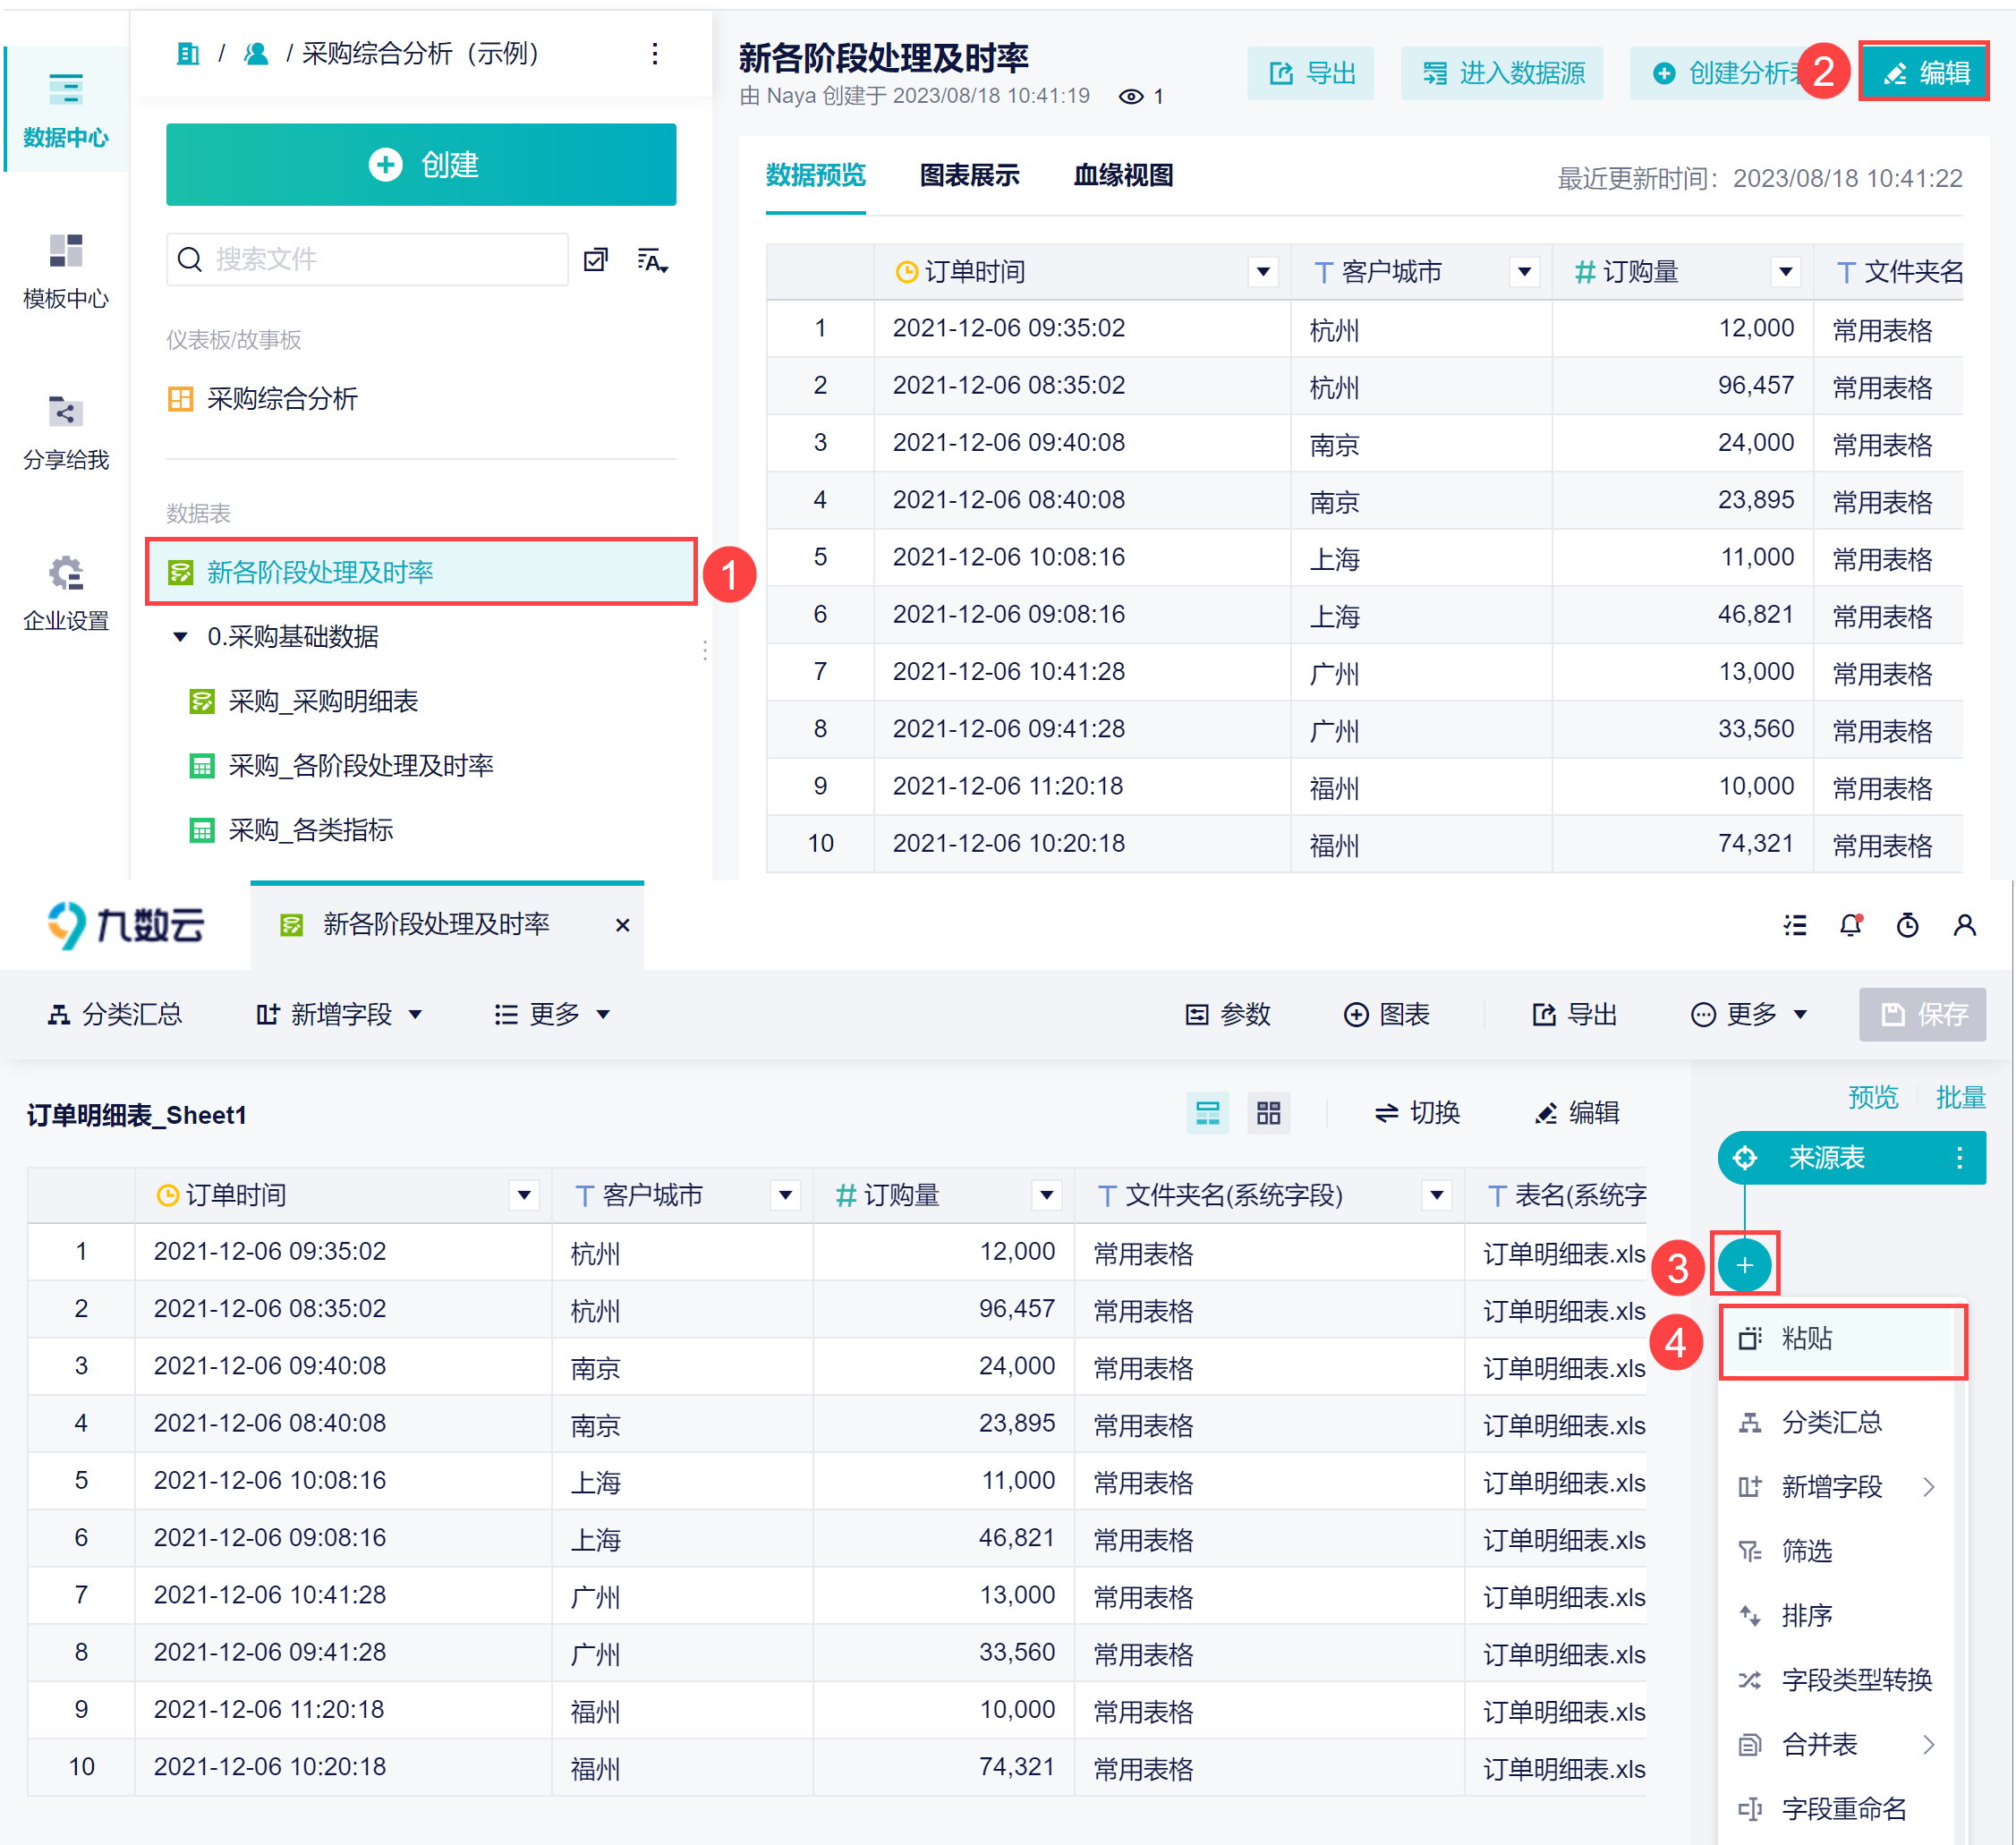Viewport: 2016px width, 1845px height.
Task: Open the task list icon in header
Action: (x=1795, y=925)
